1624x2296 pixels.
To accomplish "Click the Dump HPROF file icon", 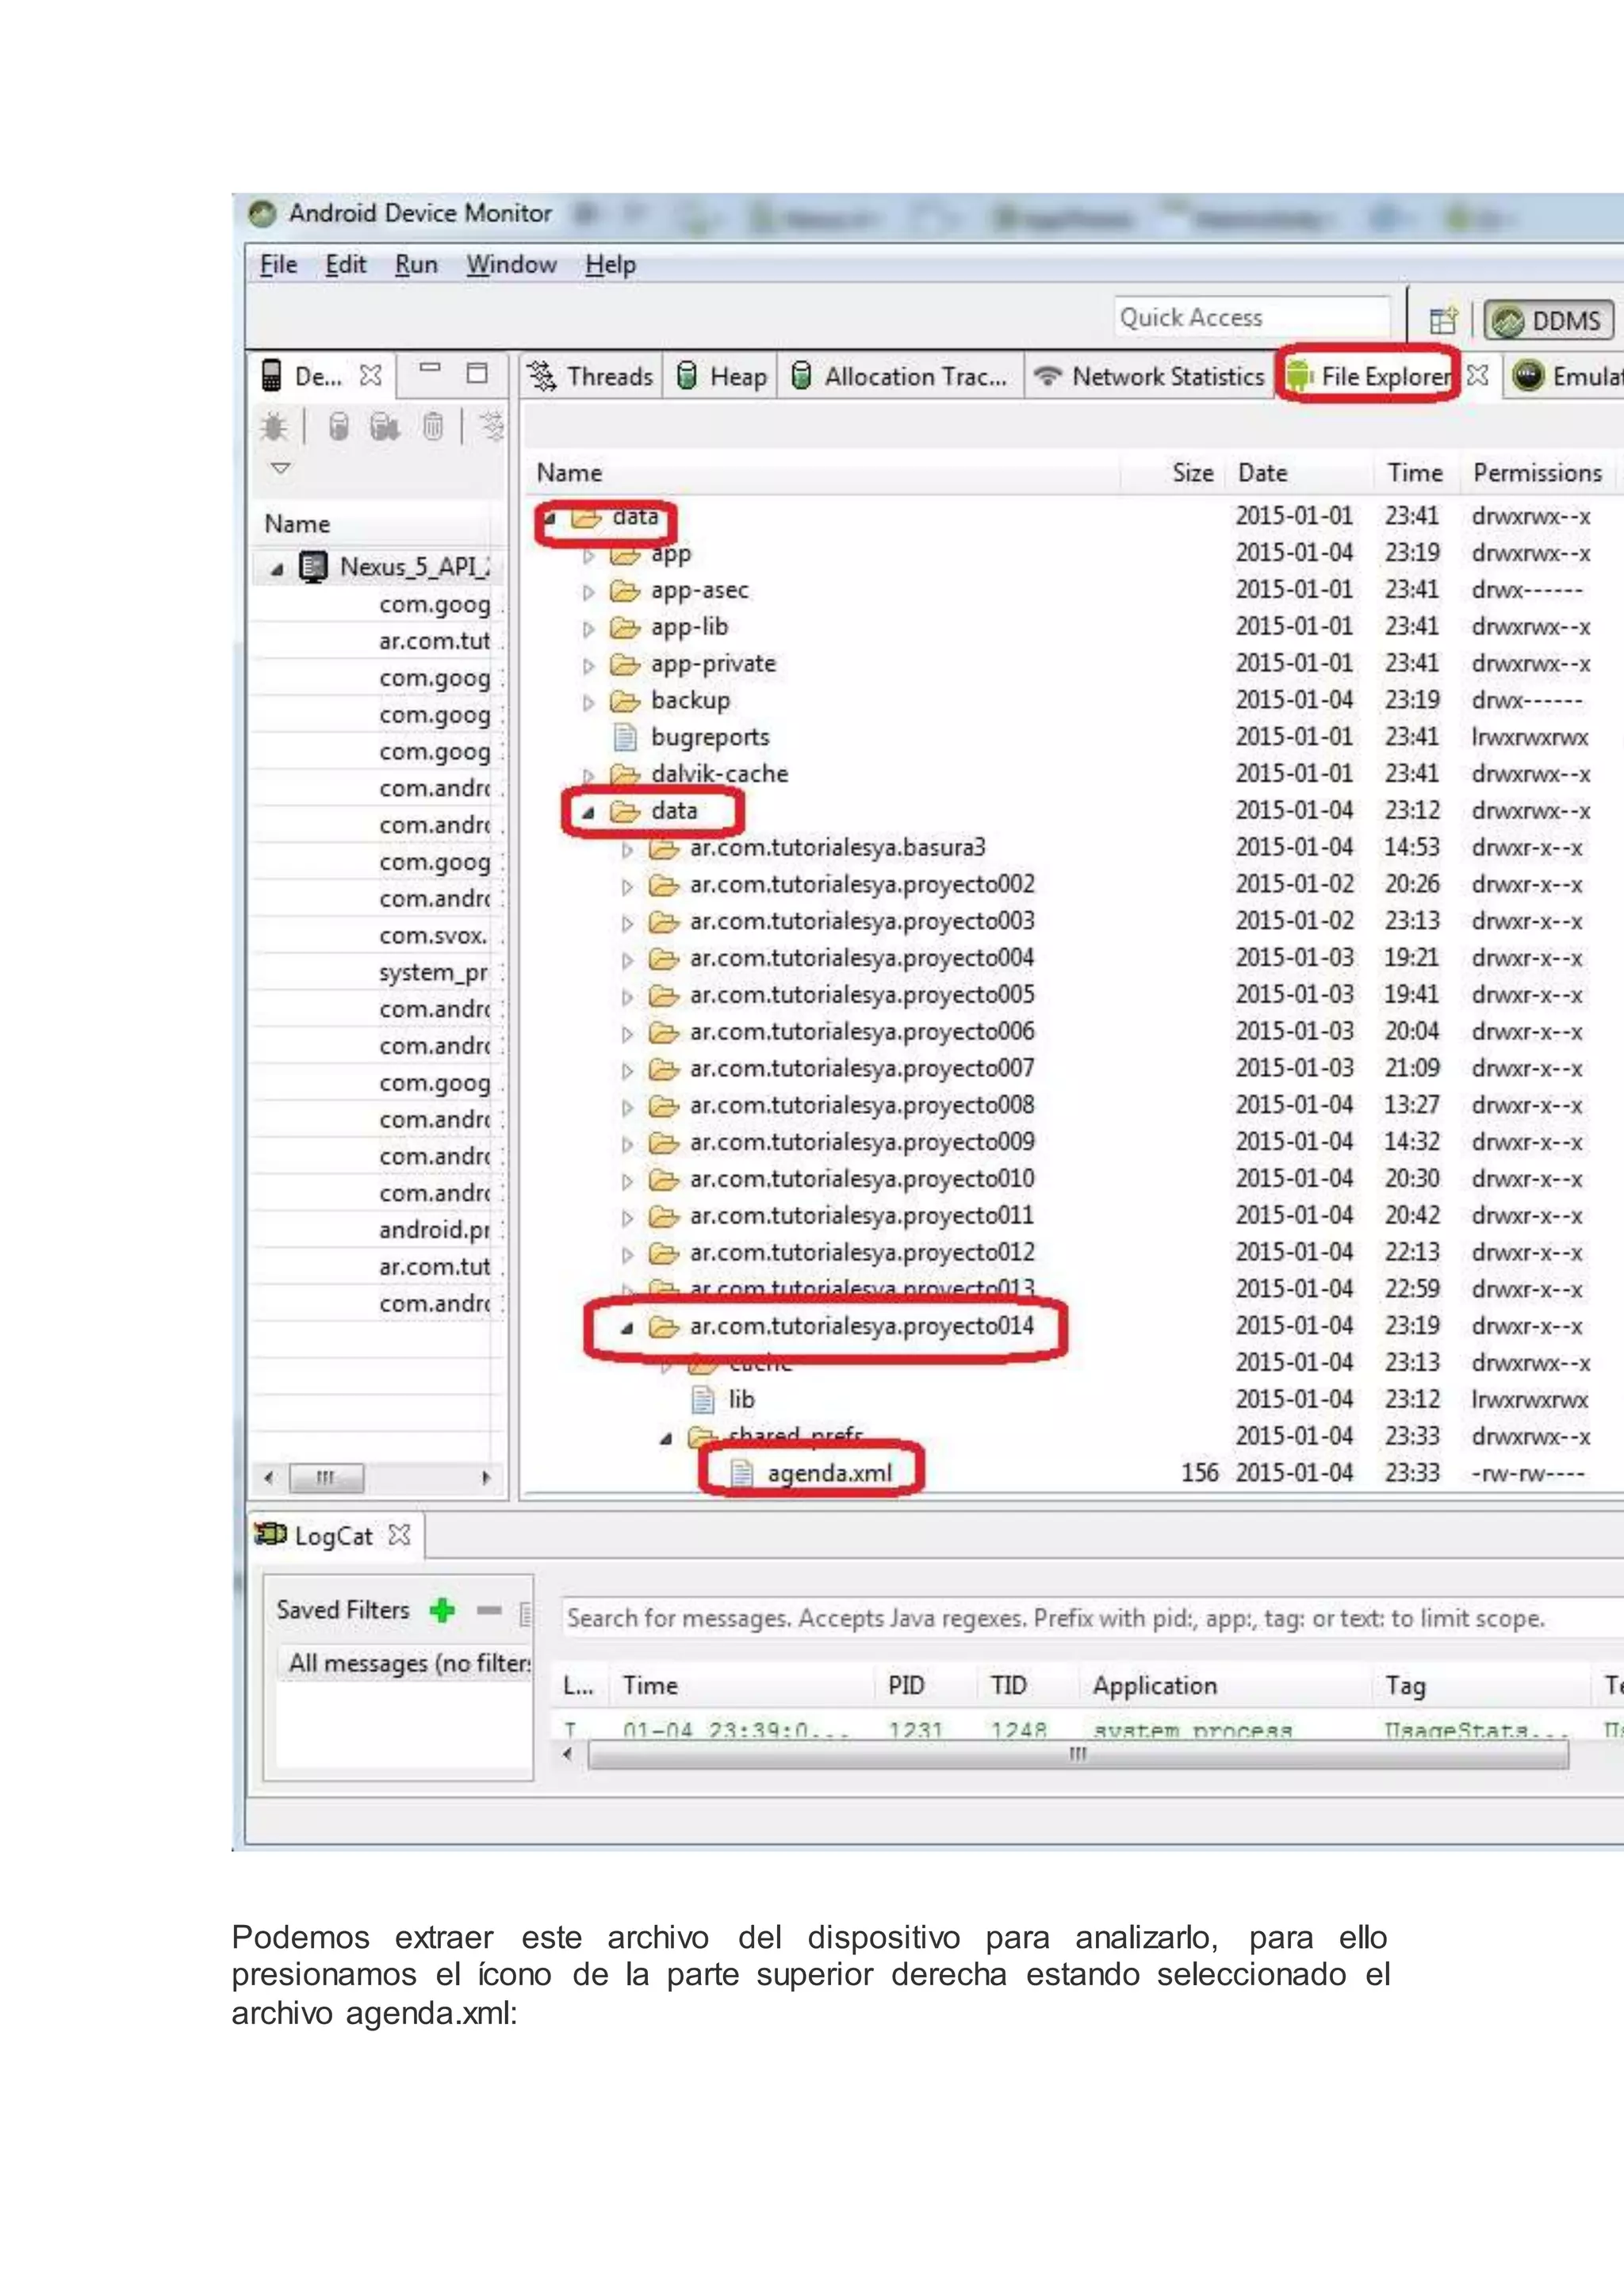I will tap(385, 427).
